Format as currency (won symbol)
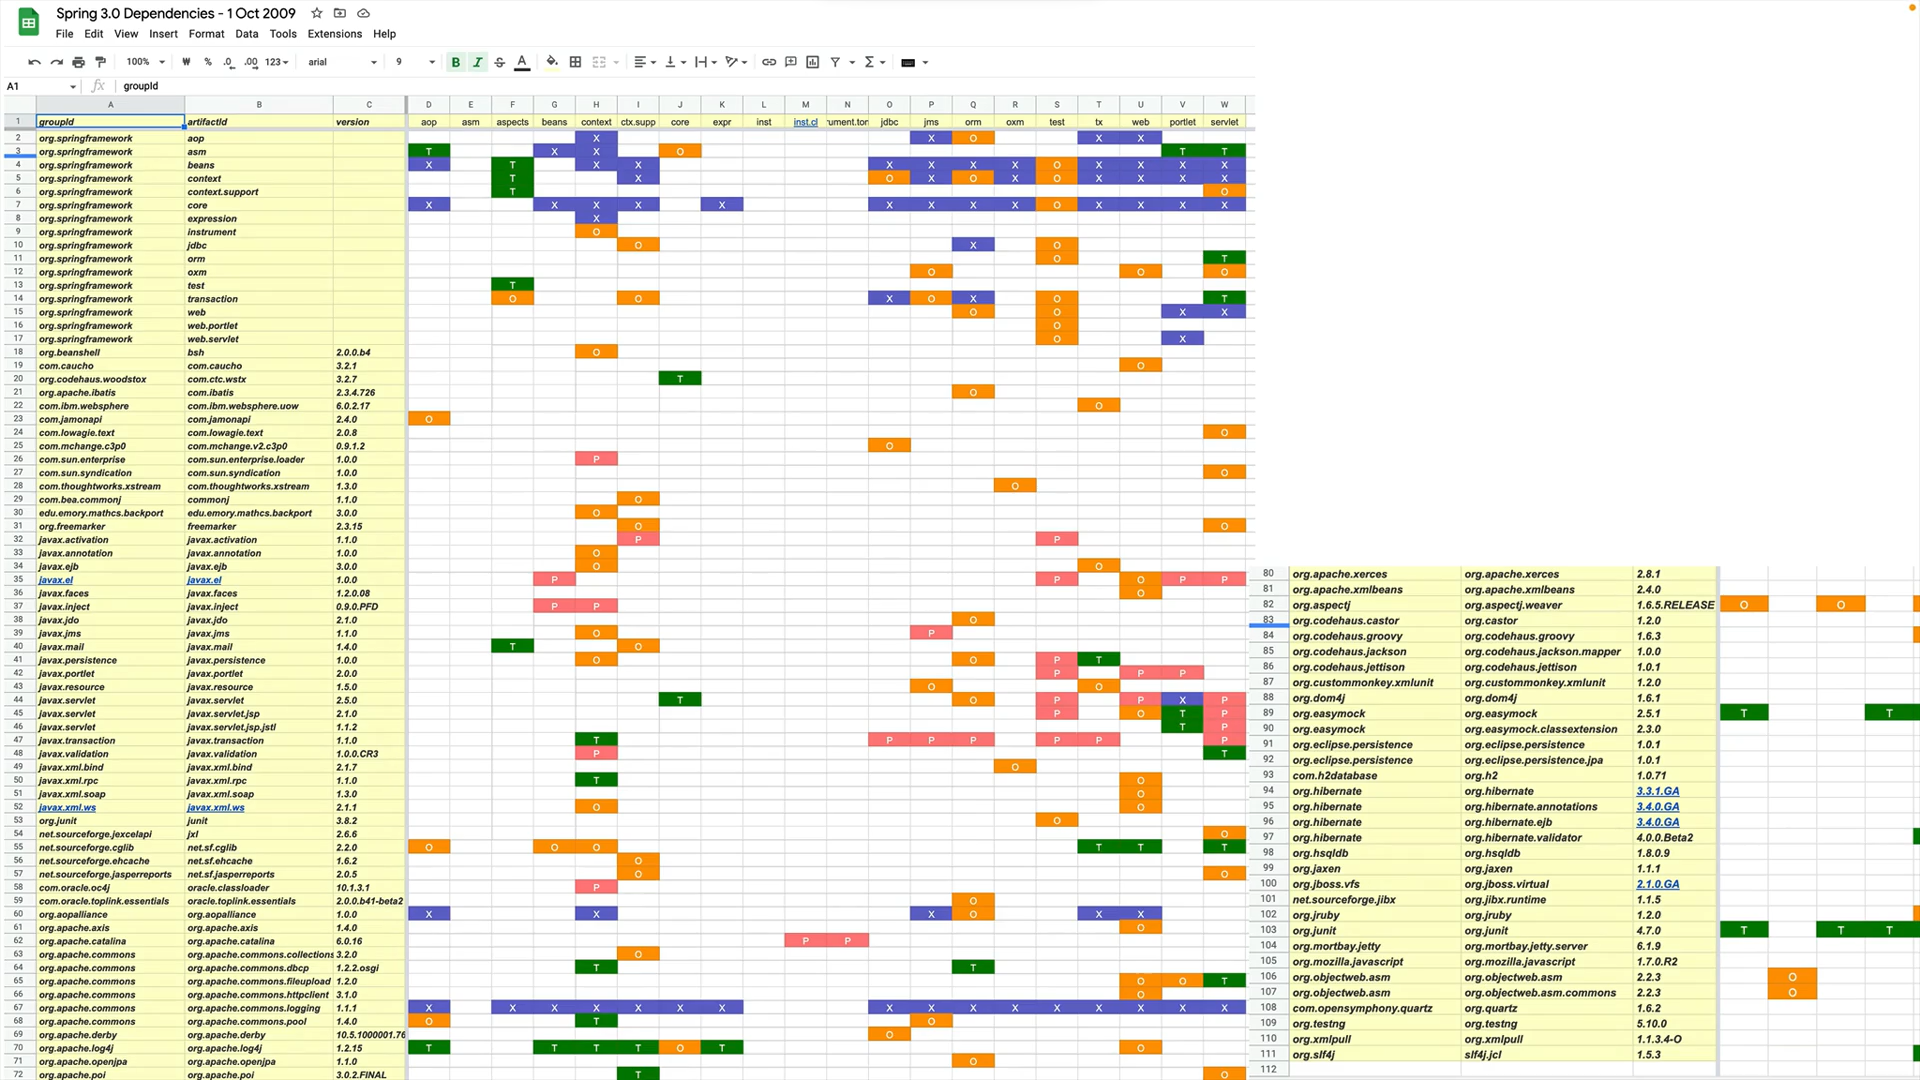 click(x=186, y=62)
